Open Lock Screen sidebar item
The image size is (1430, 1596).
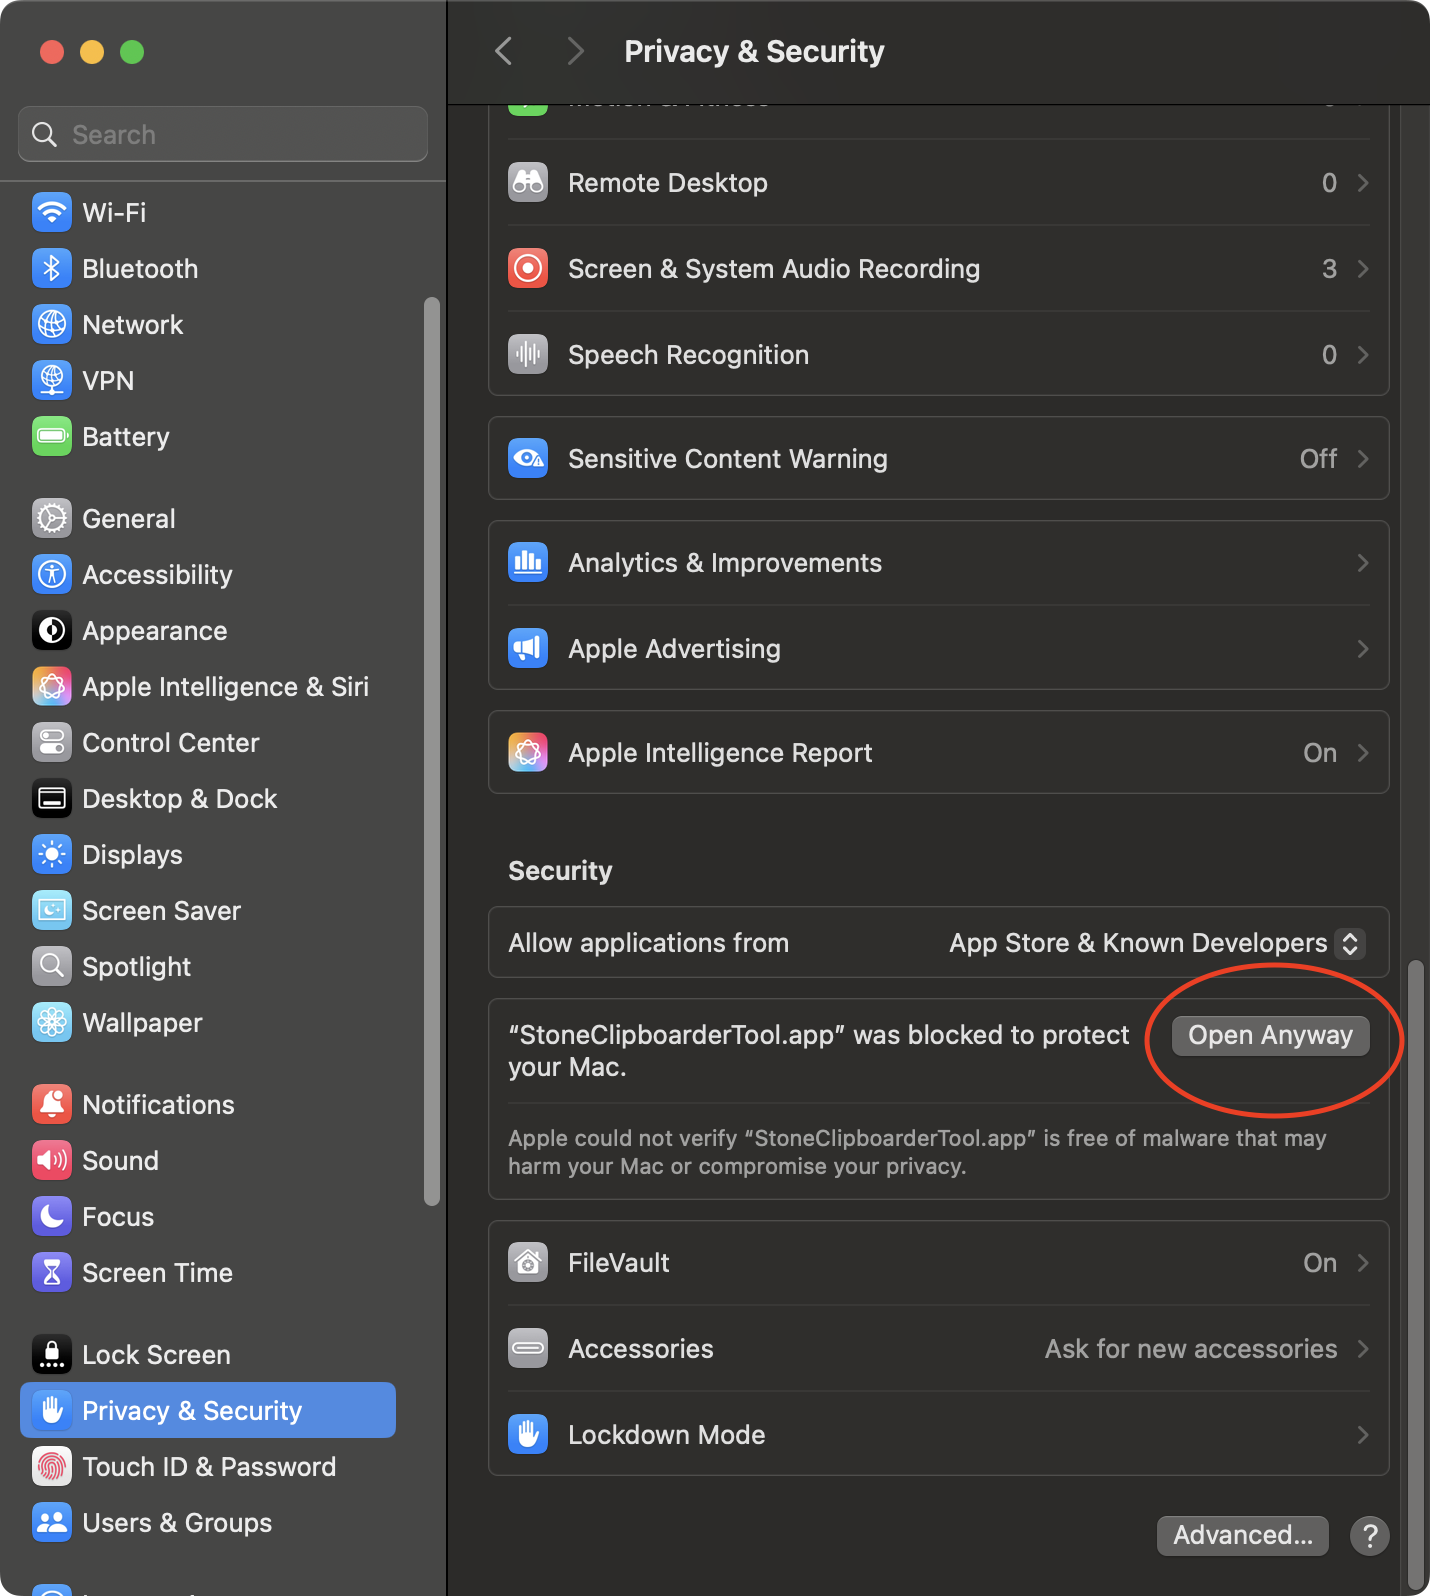pyautogui.click(x=208, y=1354)
